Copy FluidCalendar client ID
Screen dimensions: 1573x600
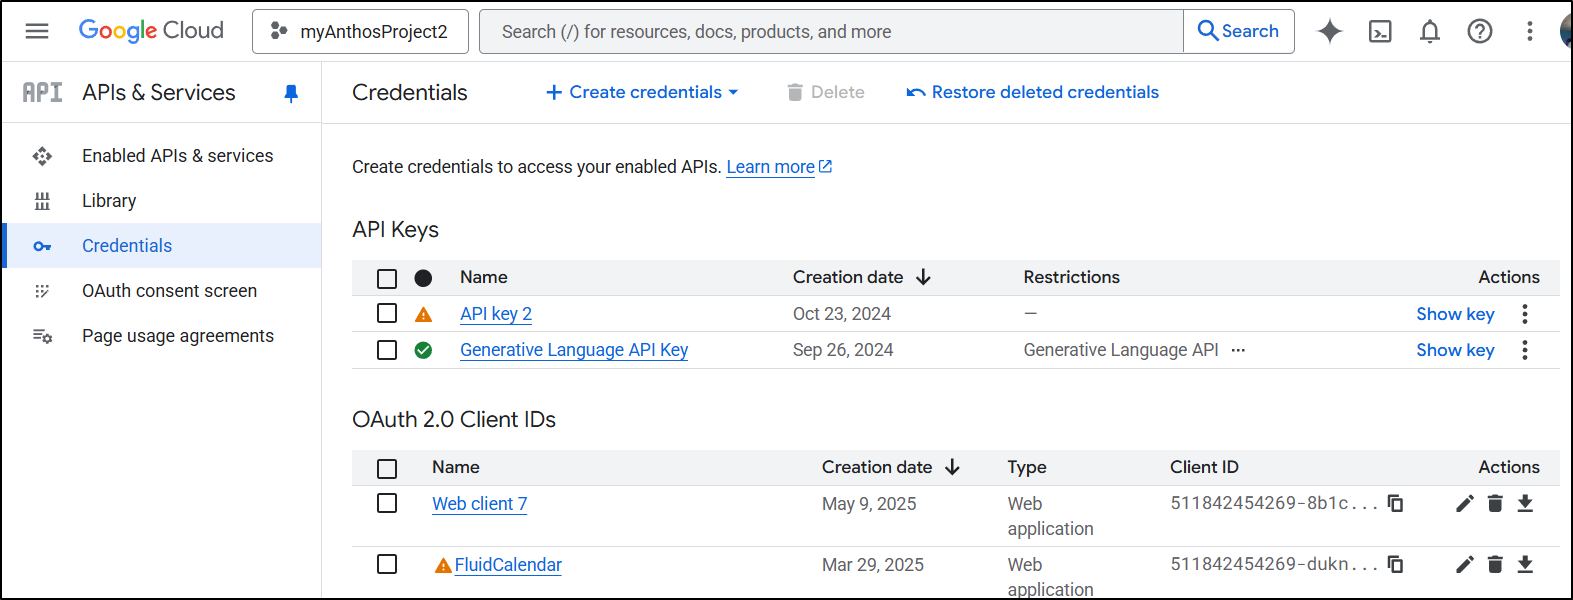[1395, 564]
